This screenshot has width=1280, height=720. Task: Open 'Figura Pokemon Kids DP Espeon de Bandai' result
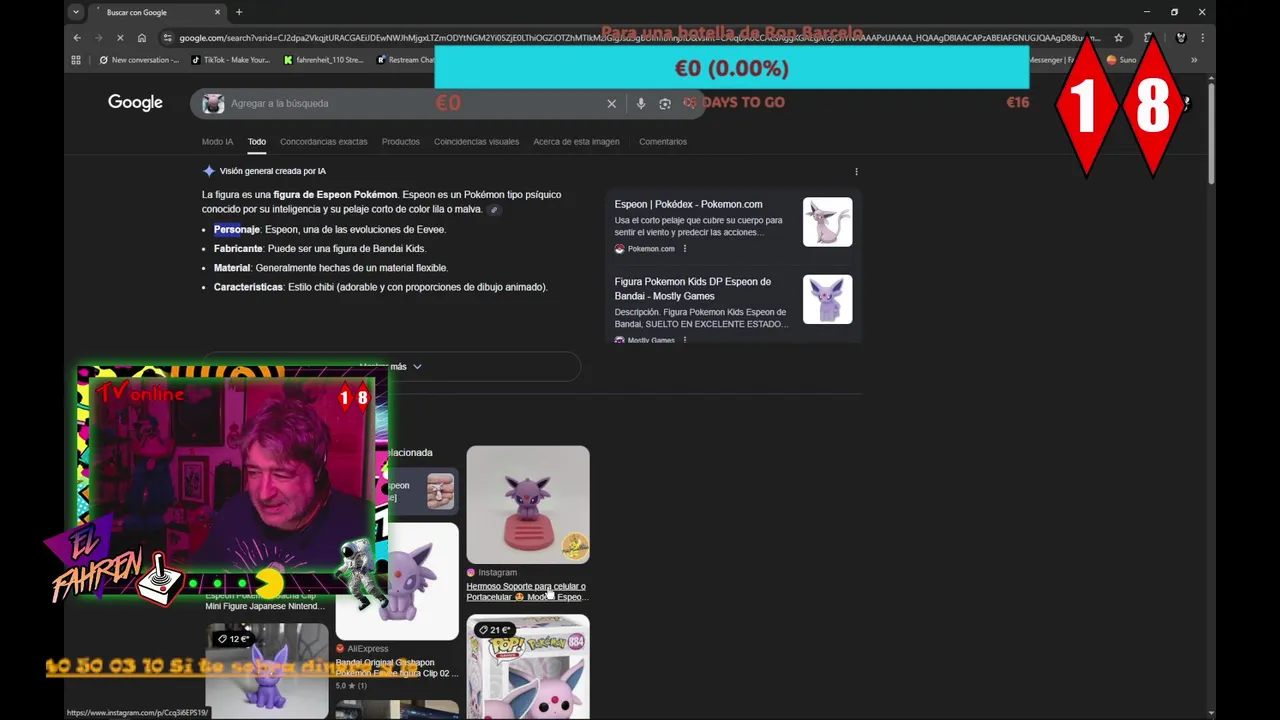point(693,288)
